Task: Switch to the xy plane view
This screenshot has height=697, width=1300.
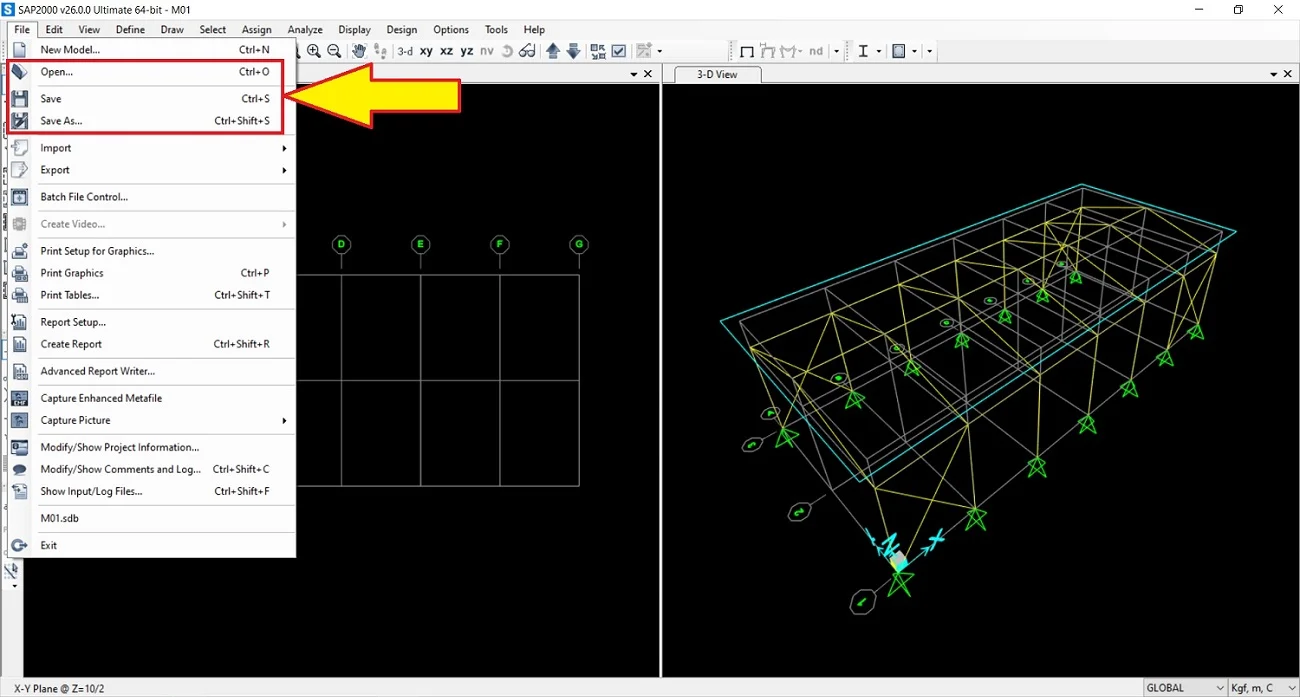Action: click(x=426, y=51)
